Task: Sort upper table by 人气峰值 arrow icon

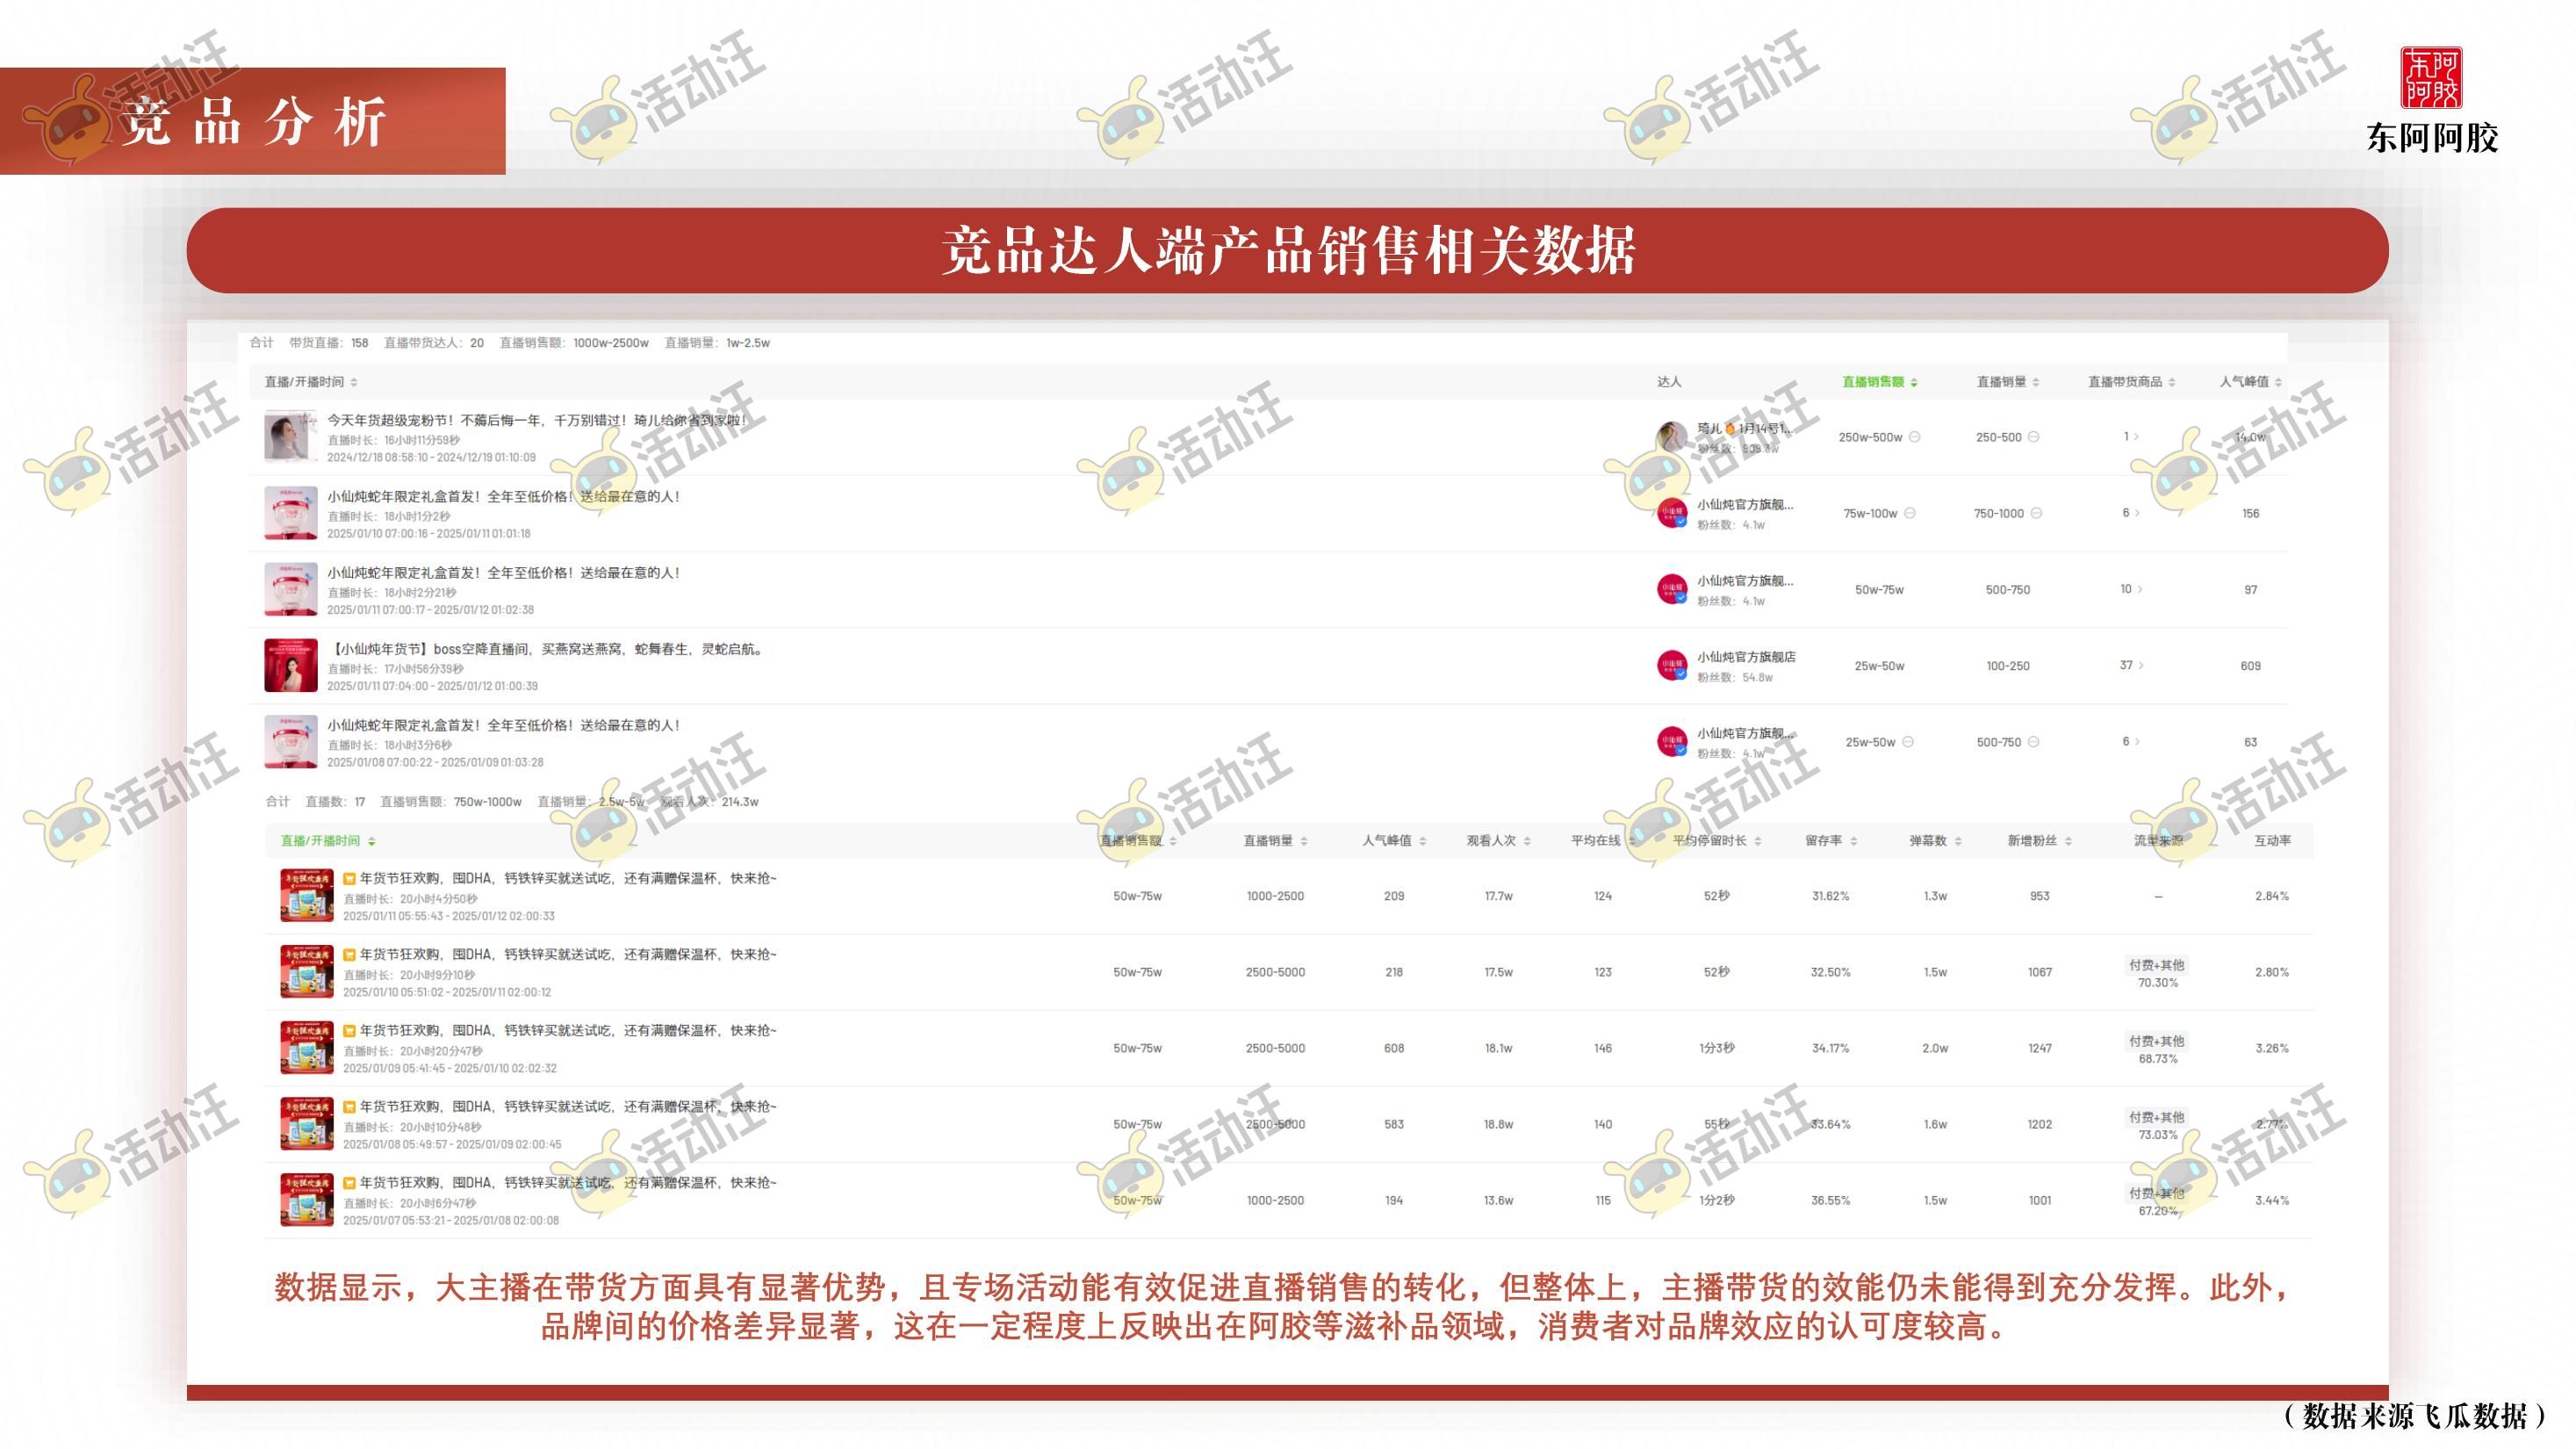Action: pyautogui.click(x=2278, y=382)
